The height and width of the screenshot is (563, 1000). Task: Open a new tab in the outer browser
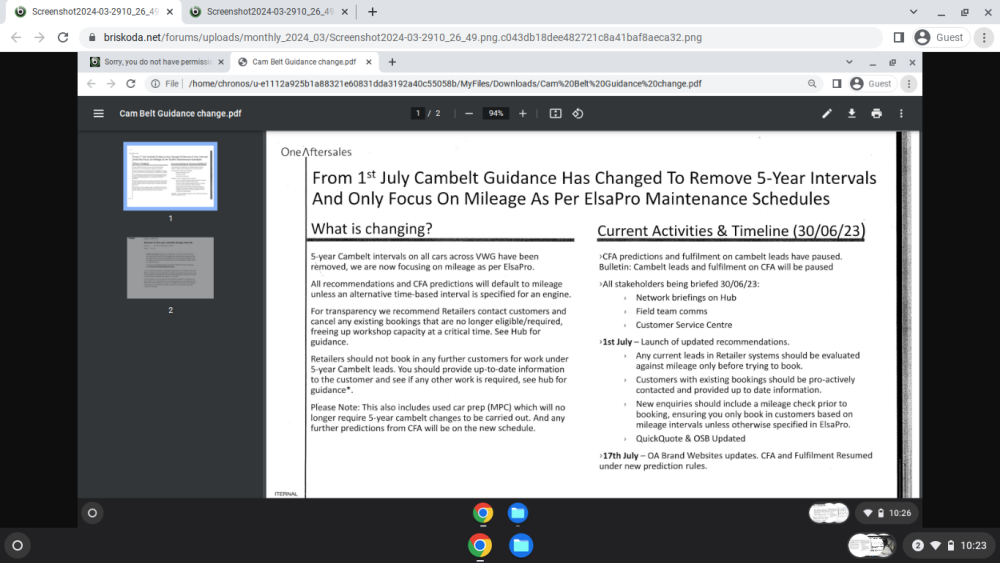point(372,11)
